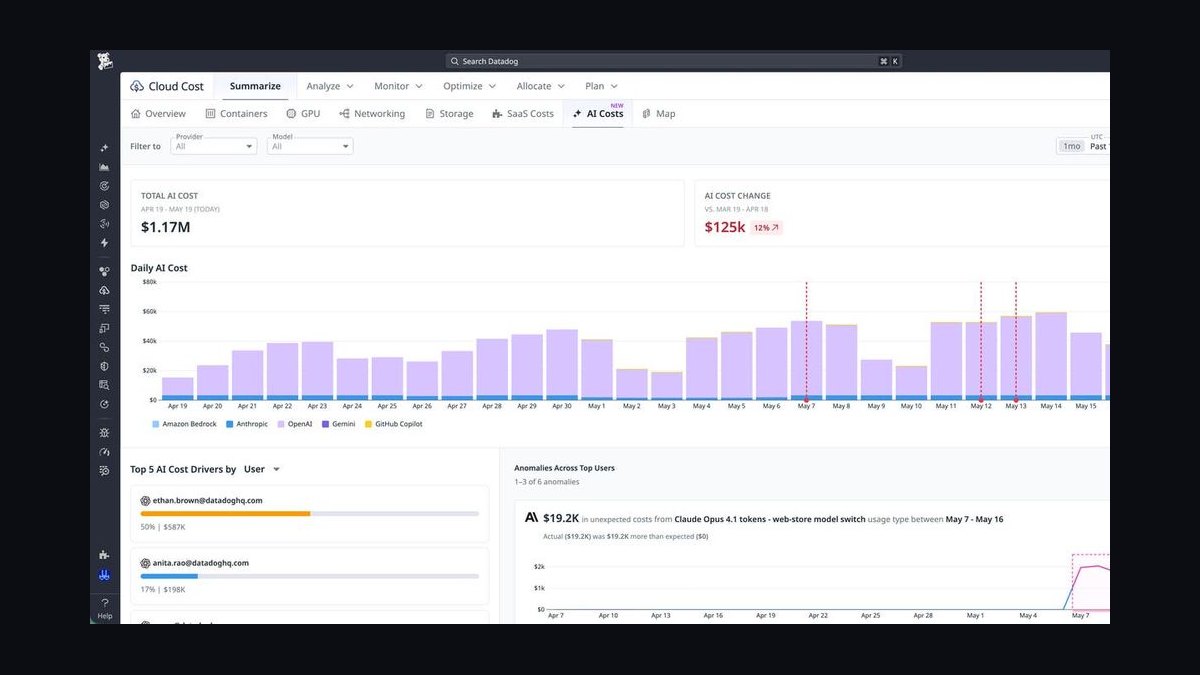Switch to the SaaS Costs tab

(x=523, y=114)
